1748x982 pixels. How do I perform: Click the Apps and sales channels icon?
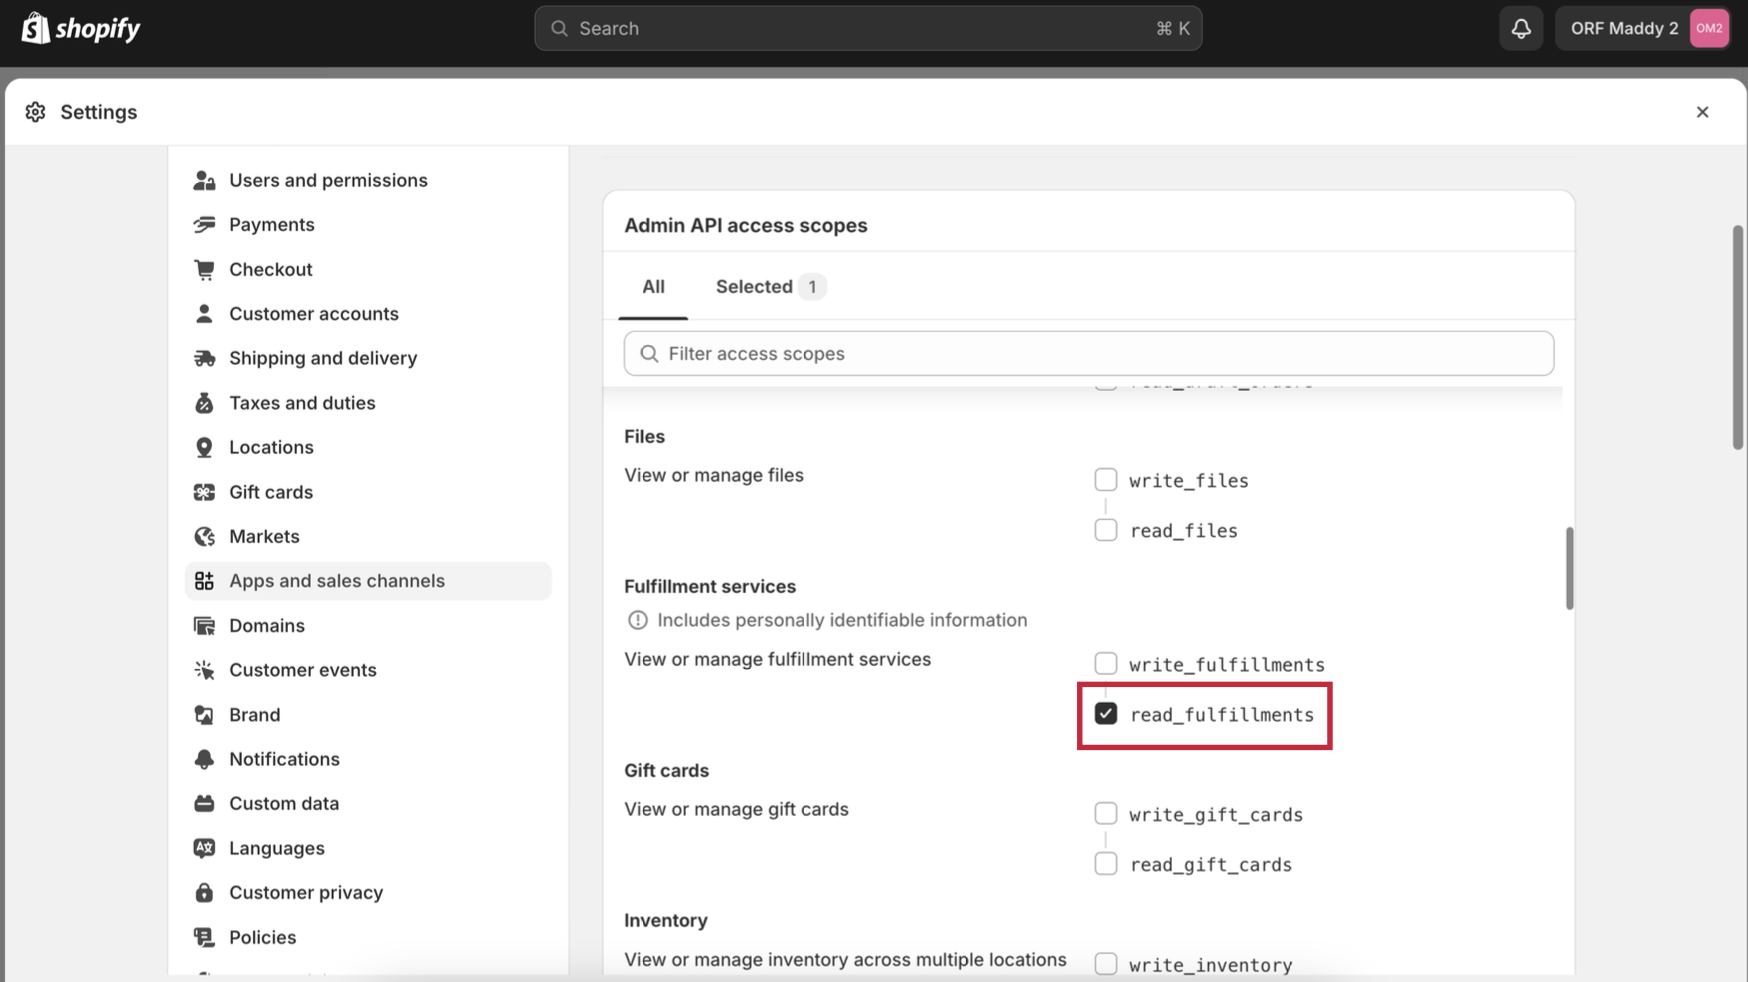point(204,581)
